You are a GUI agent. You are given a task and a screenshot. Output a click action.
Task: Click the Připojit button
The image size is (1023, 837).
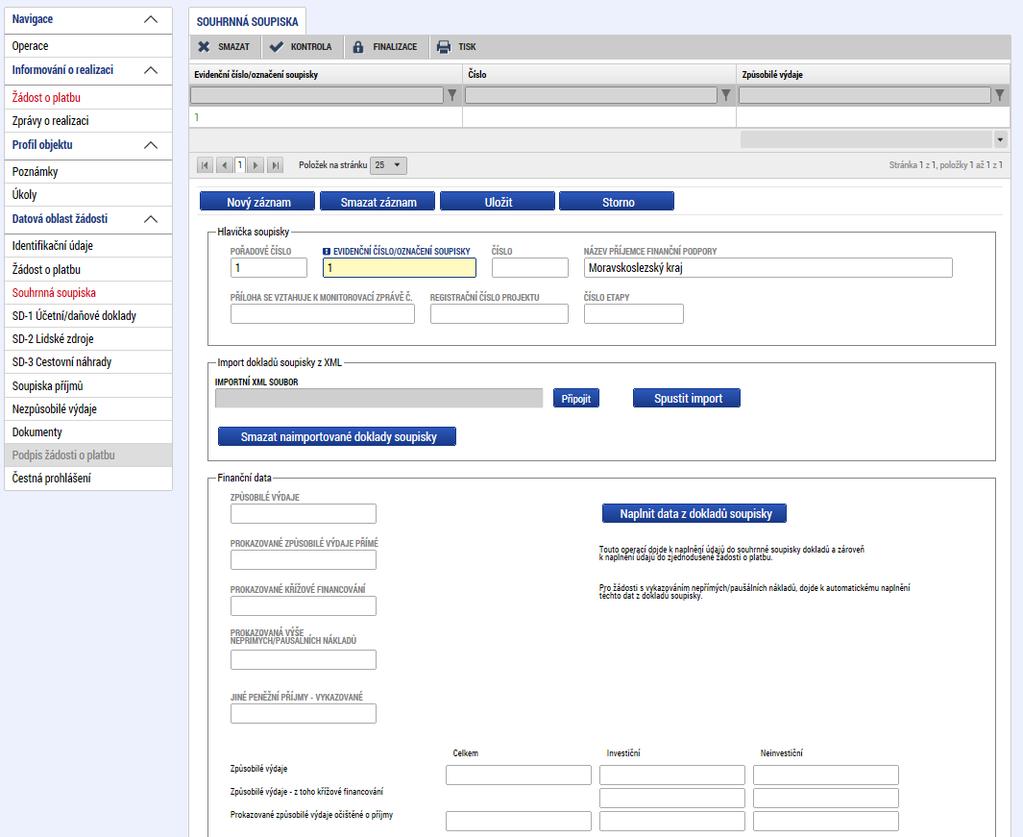576,398
